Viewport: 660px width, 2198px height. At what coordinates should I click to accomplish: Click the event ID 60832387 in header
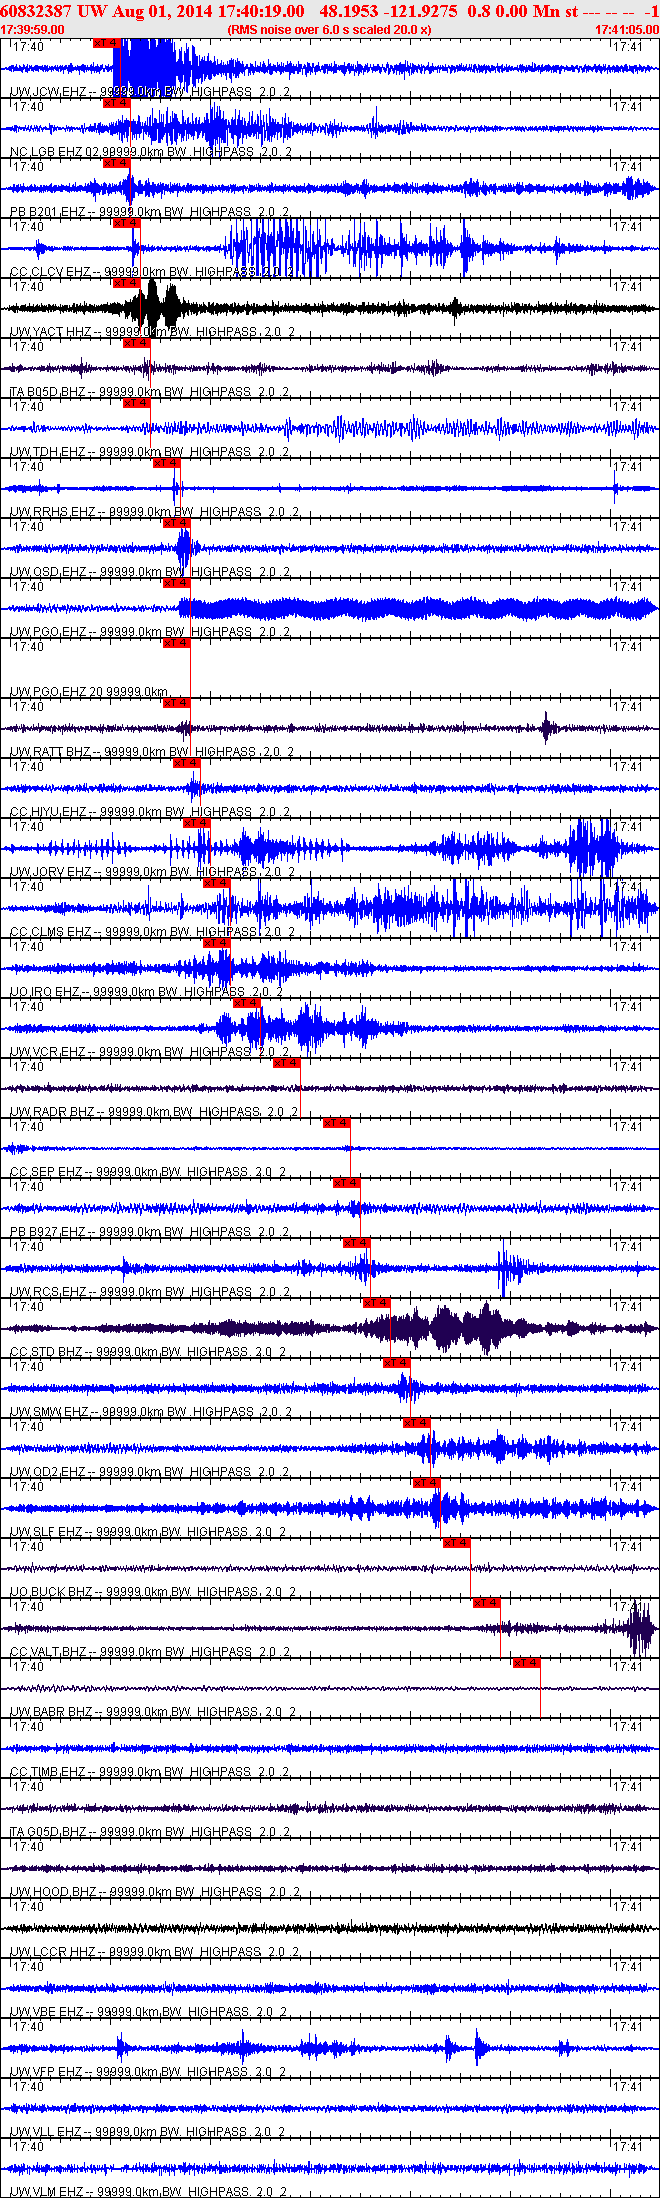tap(36, 11)
